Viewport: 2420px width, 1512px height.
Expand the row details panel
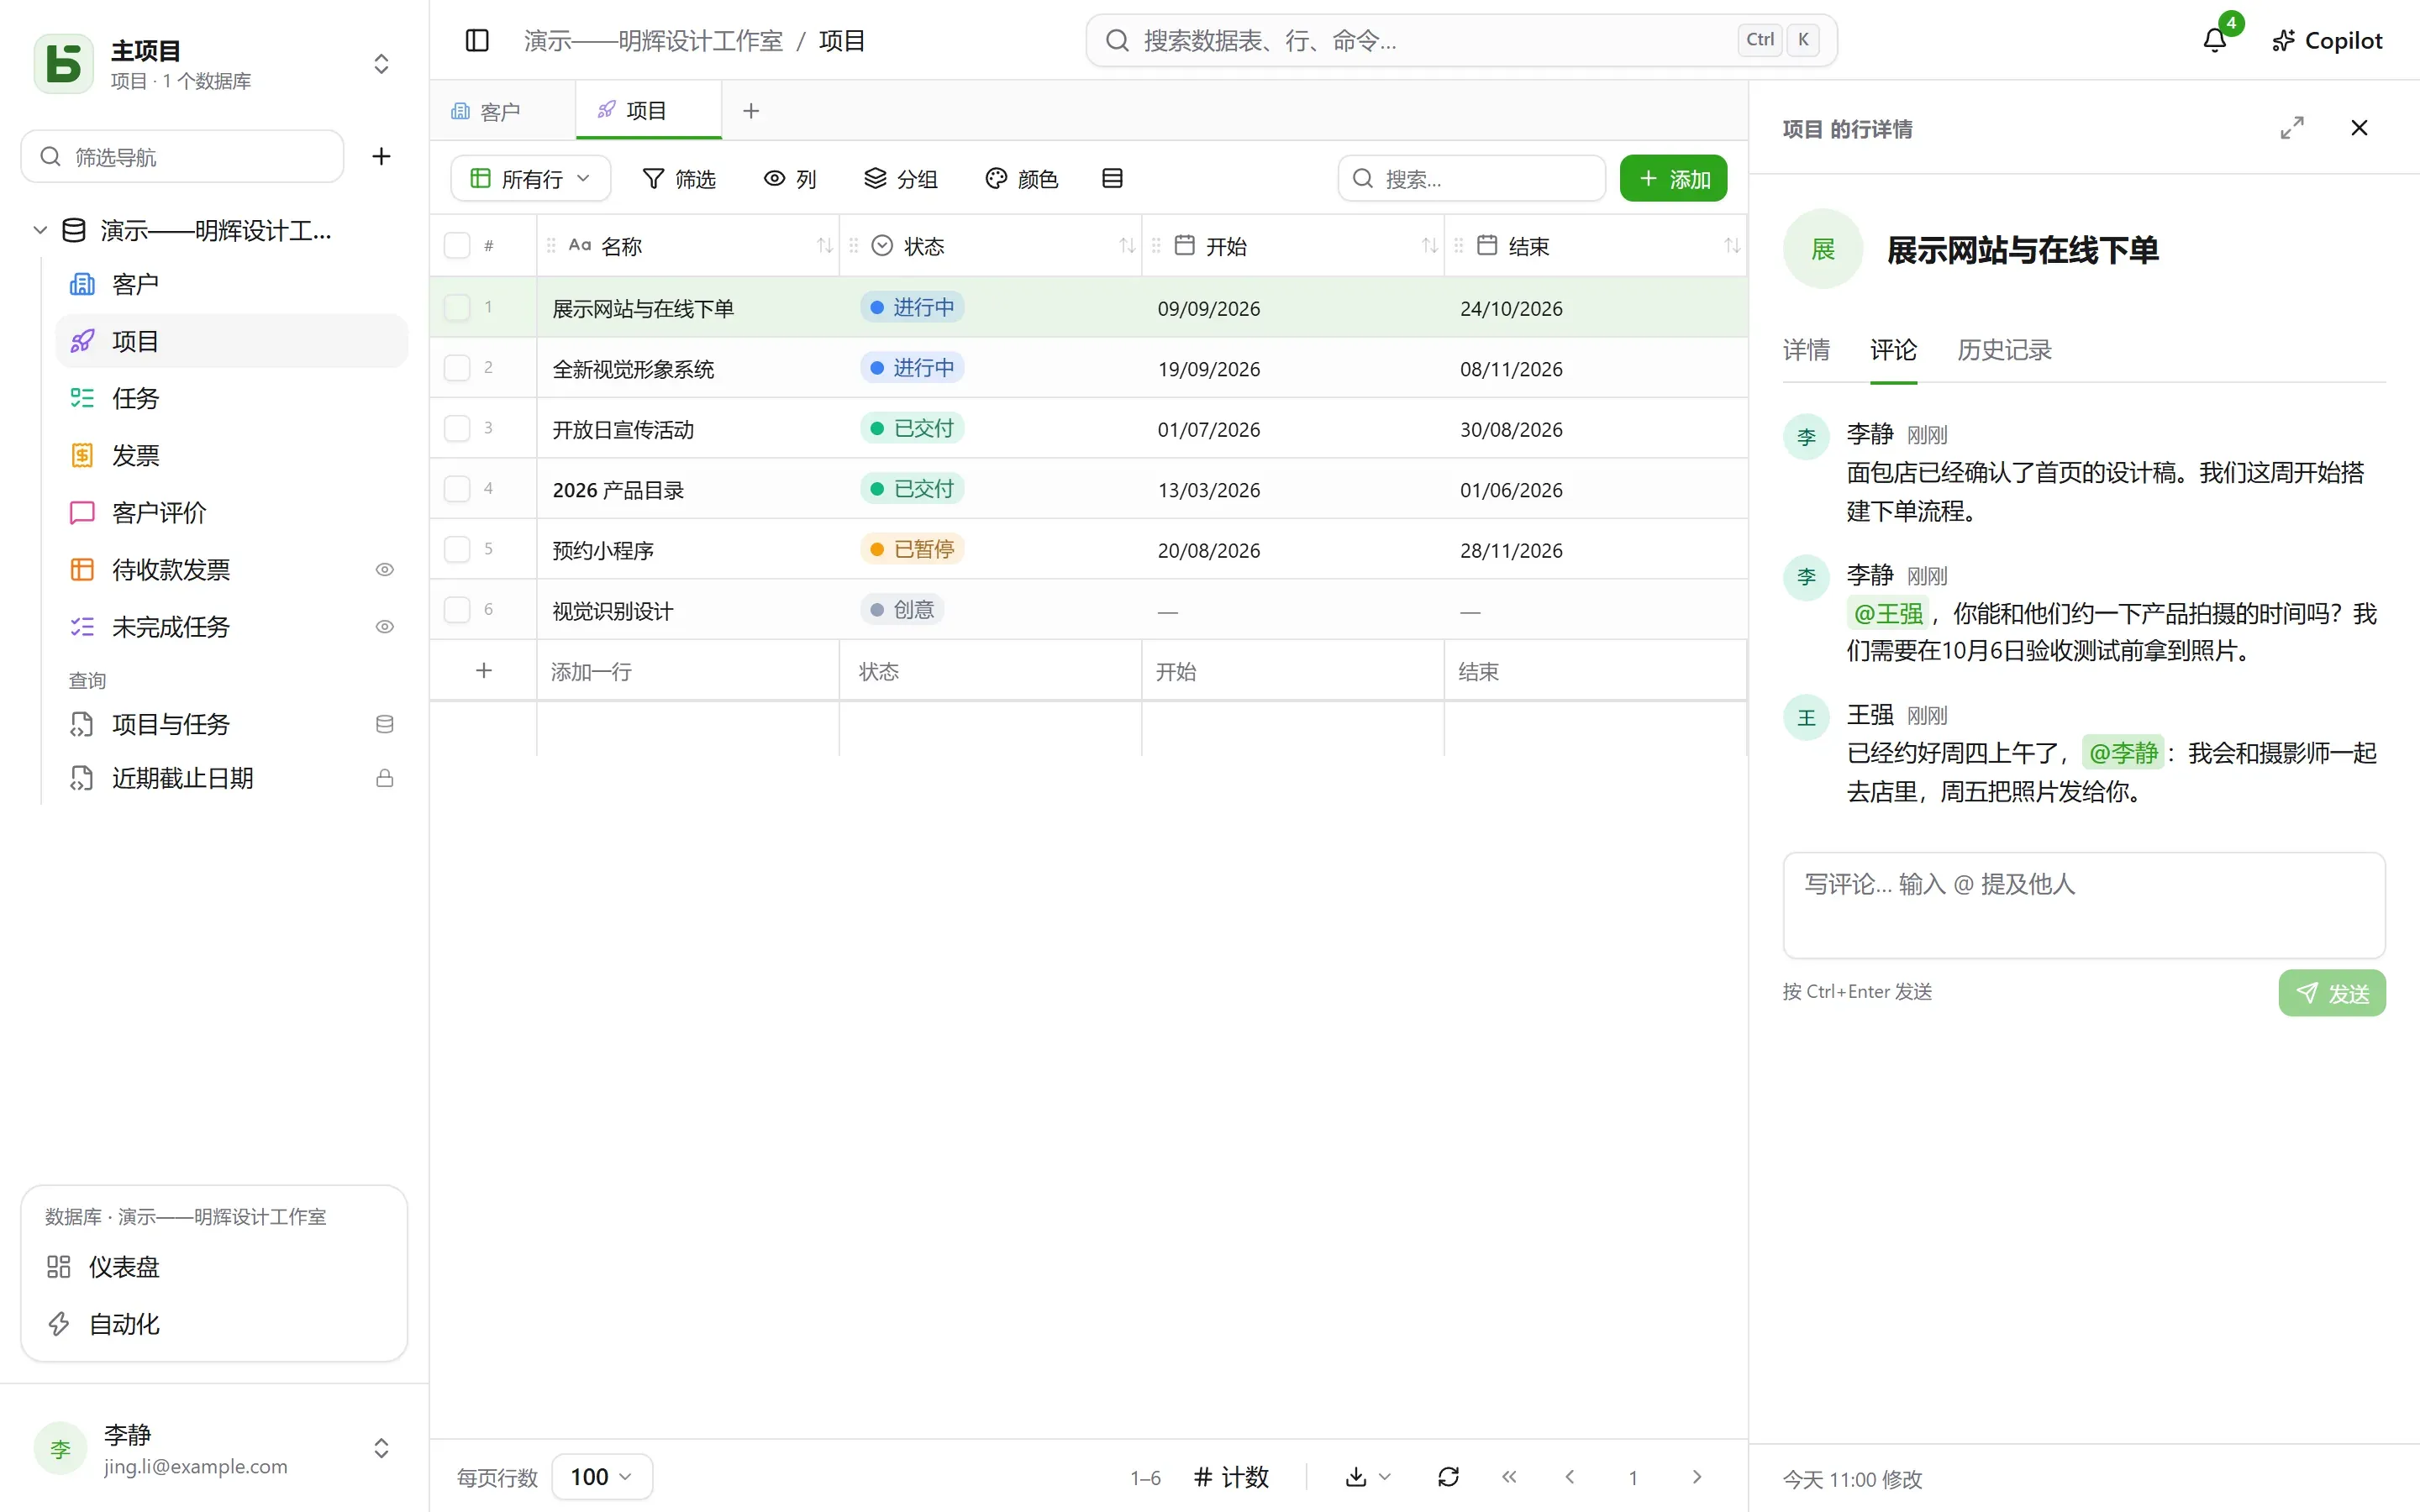coord(2292,128)
